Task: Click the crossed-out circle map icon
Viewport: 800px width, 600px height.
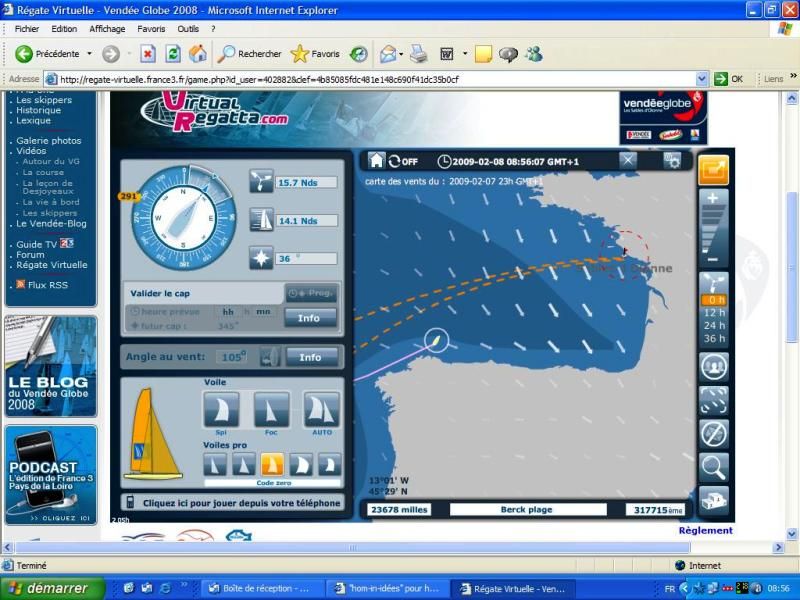Action: point(713,434)
